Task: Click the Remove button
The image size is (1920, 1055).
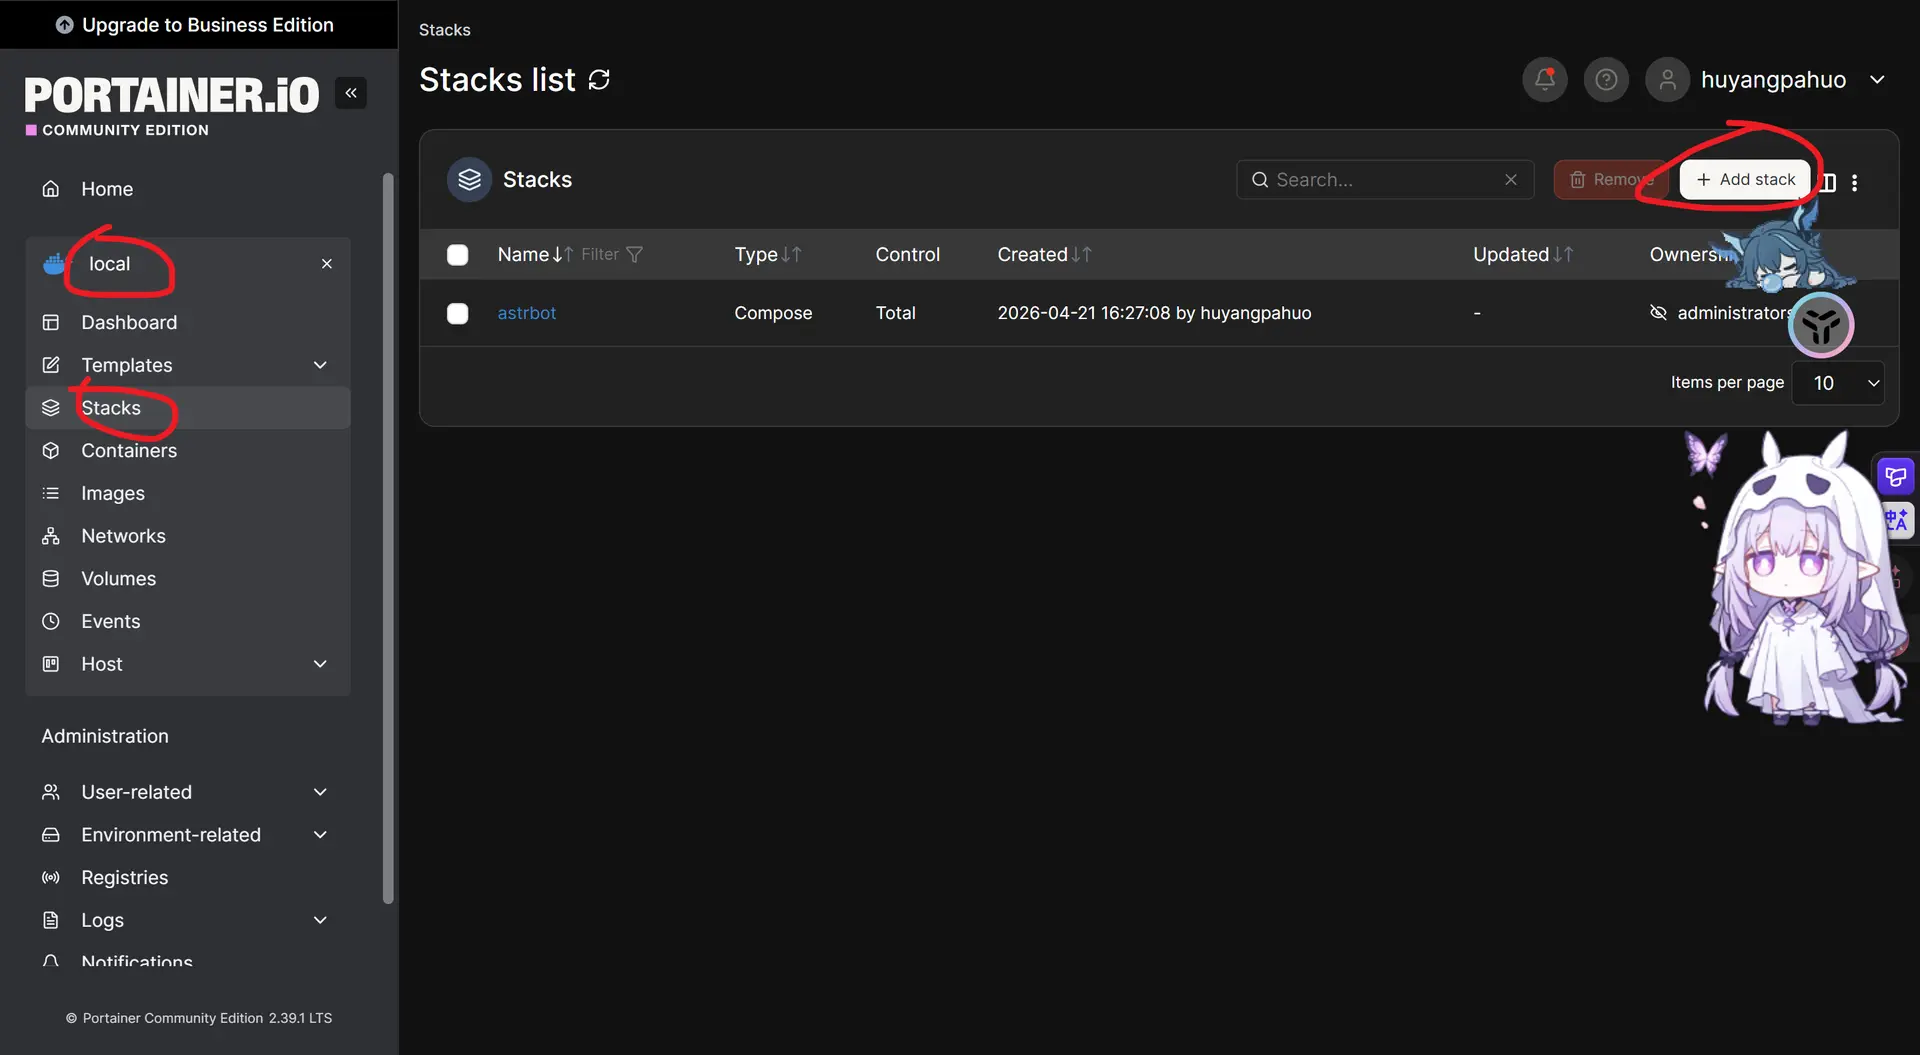Action: tap(1610, 180)
